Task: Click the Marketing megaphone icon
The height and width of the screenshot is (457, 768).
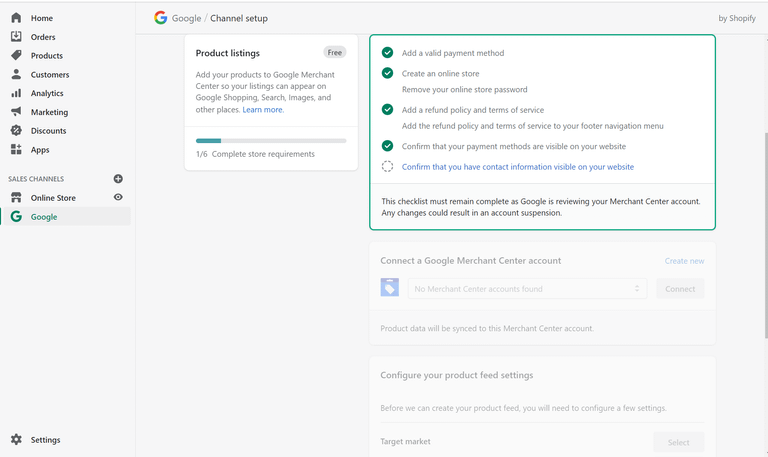Action: (16, 112)
